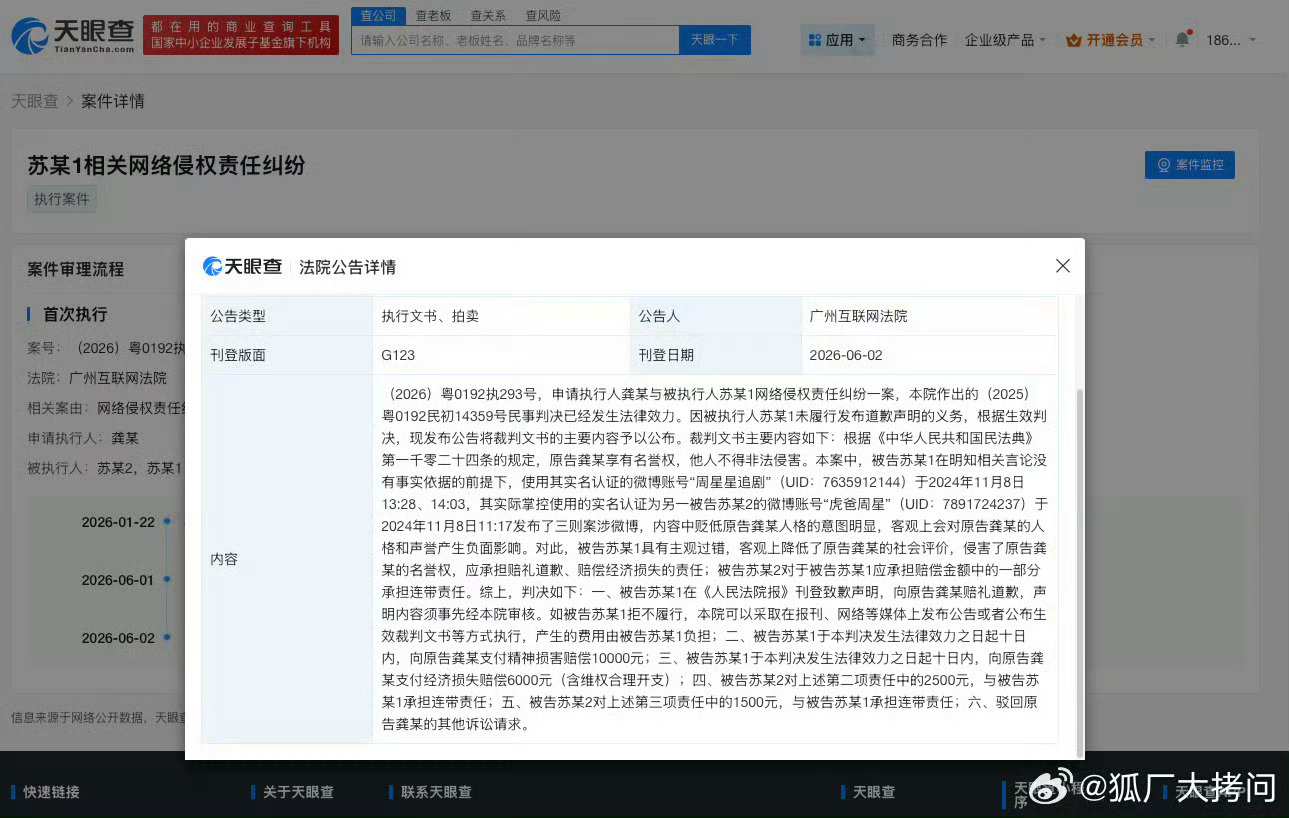Open the account 186... dropdown
1289x818 pixels.
pyautogui.click(x=1231, y=40)
